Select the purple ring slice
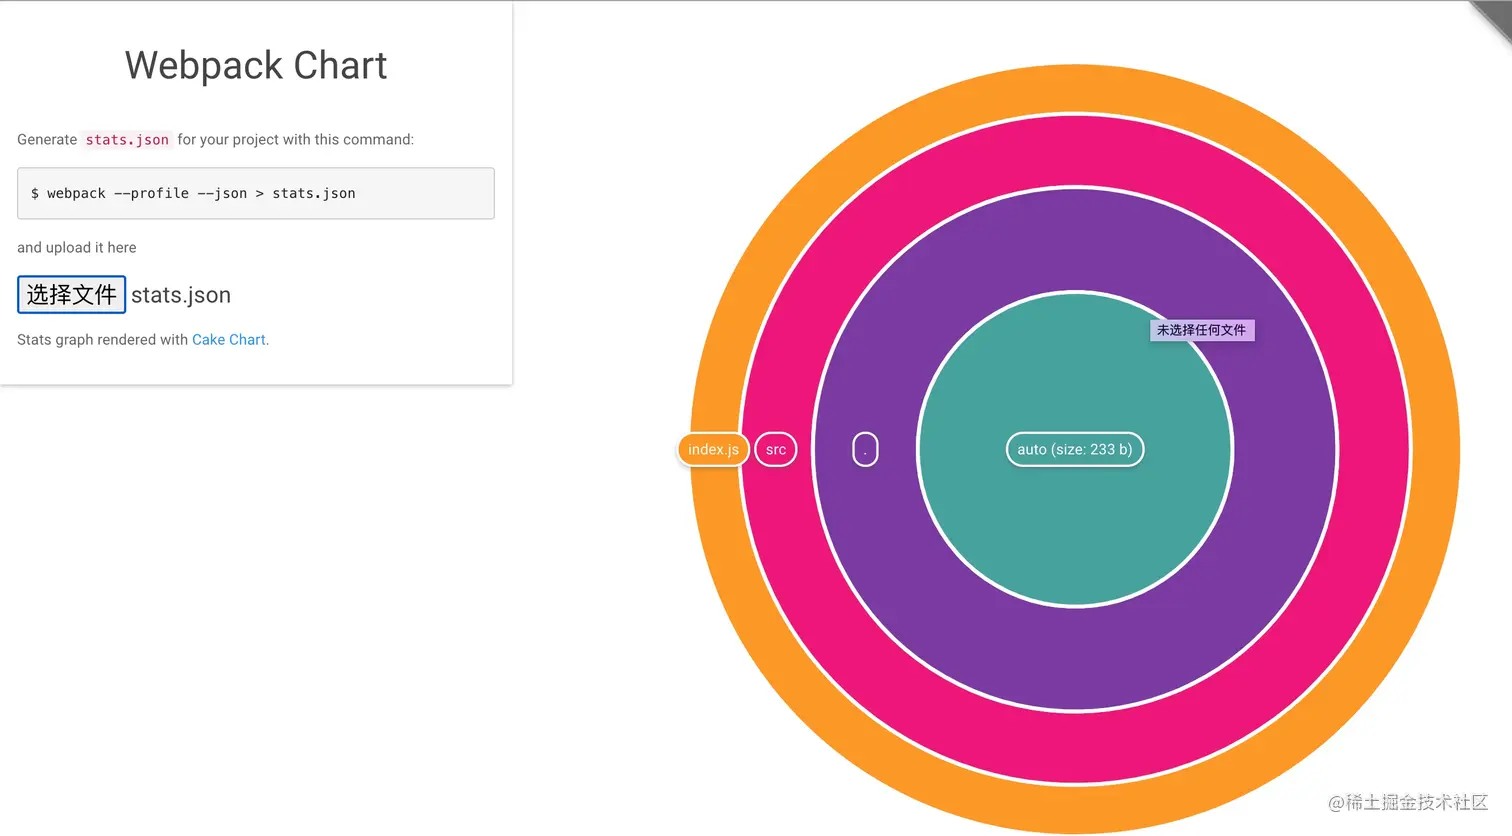The width and height of the screenshot is (1512, 836). pyautogui.click(x=1075, y=240)
